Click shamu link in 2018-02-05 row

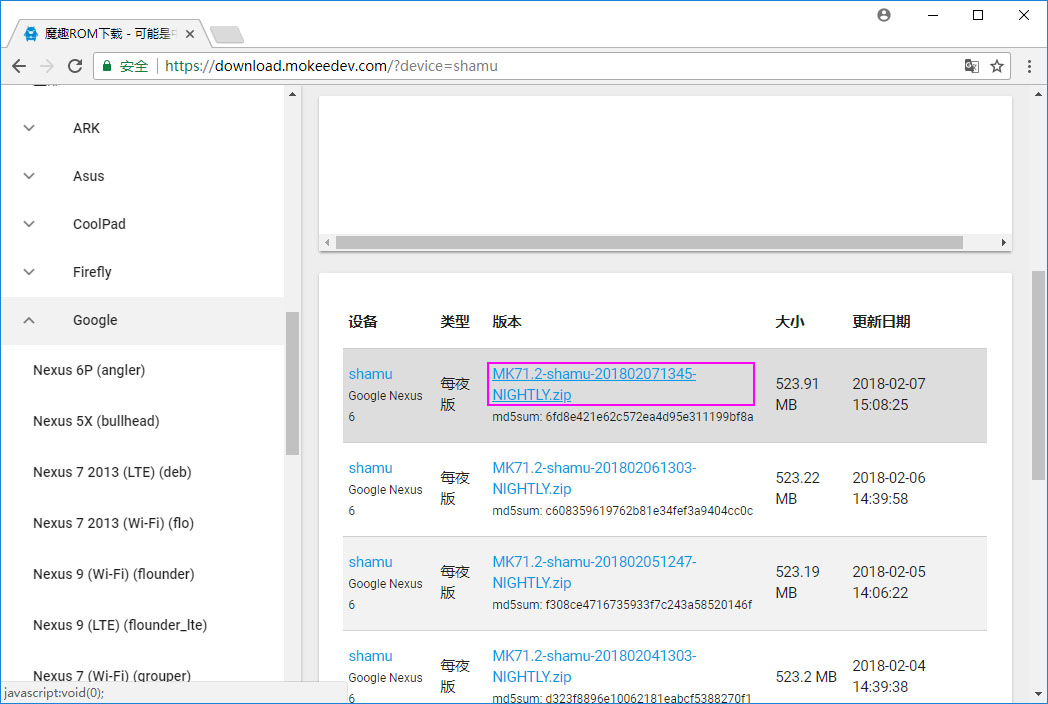click(x=370, y=562)
